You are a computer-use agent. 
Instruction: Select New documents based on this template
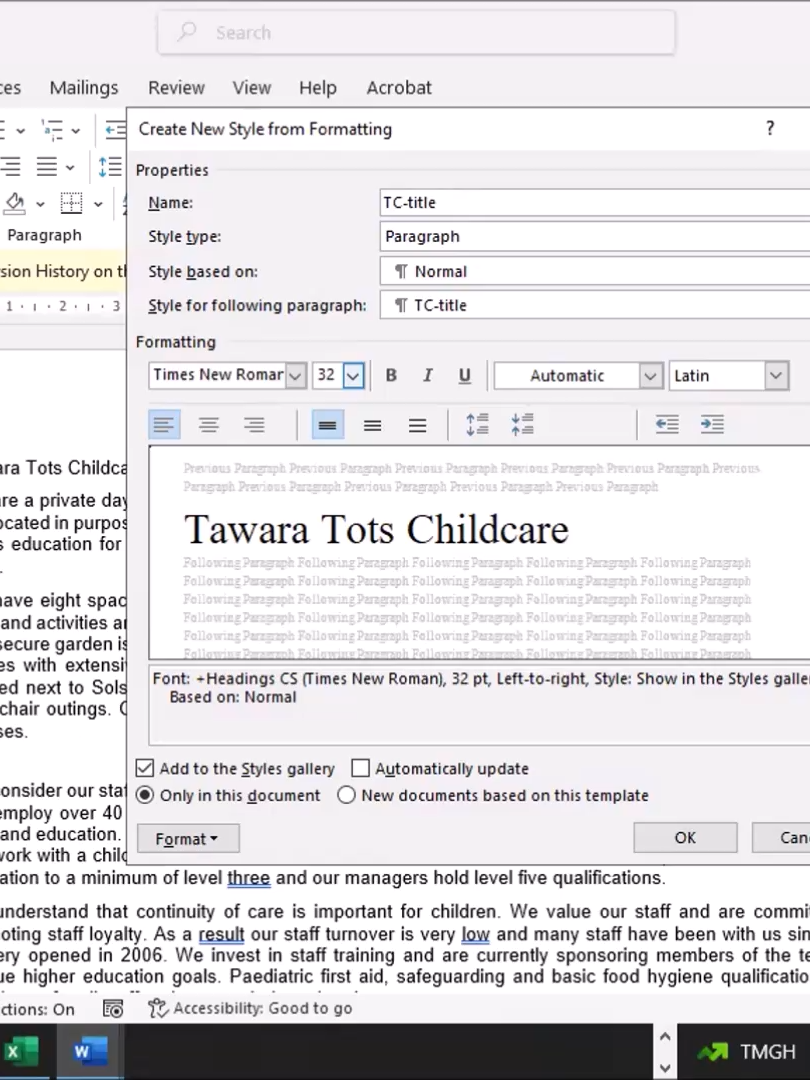coord(346,795)
